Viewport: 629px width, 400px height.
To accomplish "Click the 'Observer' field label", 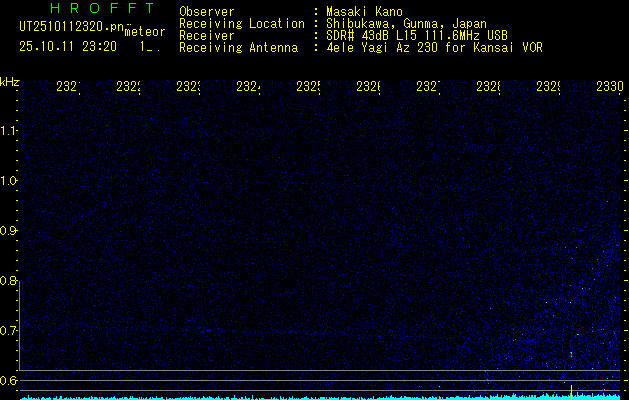I will (x=207, y=11).
